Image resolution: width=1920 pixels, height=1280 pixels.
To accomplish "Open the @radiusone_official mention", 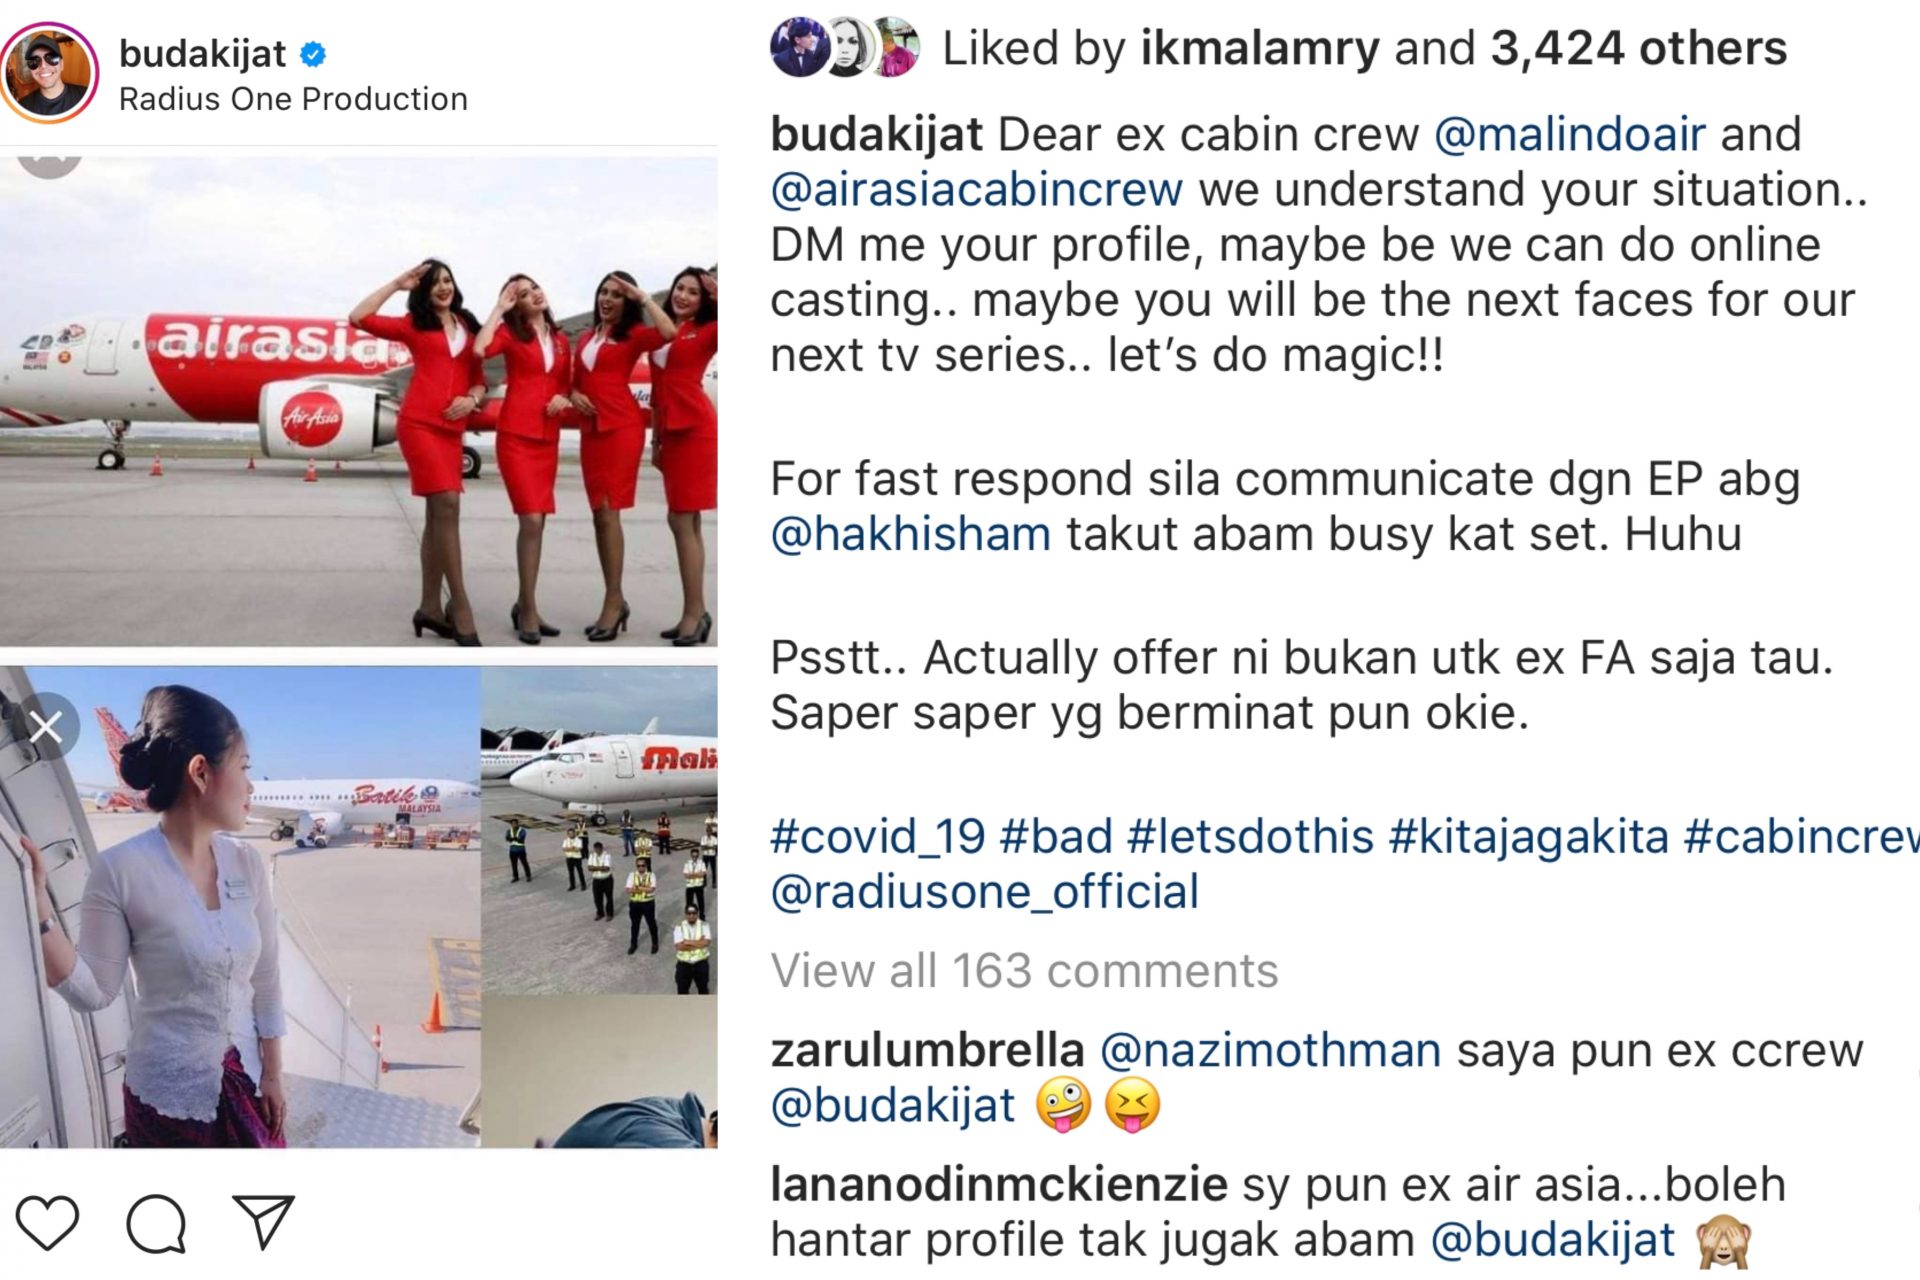I will pyautogui.click(x=984, y=891).
